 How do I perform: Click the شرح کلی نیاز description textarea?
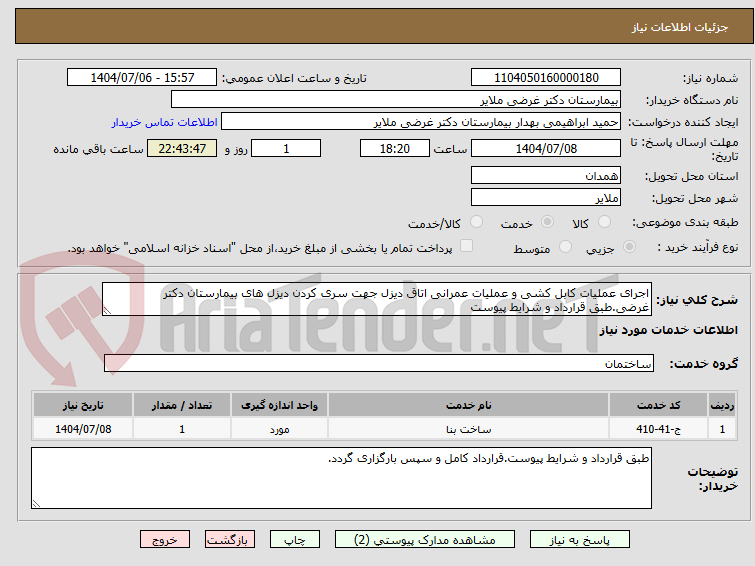tap(377, 300)
